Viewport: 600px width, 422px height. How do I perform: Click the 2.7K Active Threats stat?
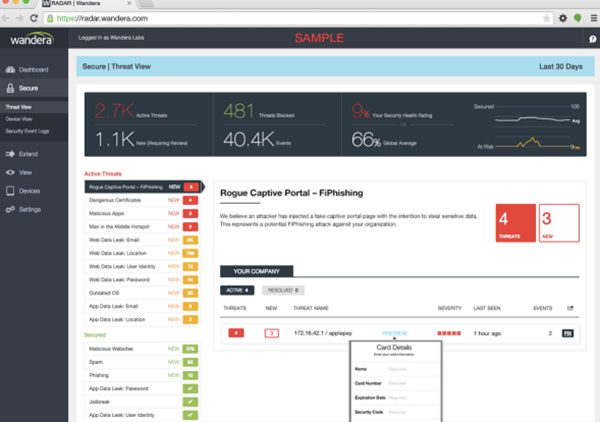[x=131, y=111]
